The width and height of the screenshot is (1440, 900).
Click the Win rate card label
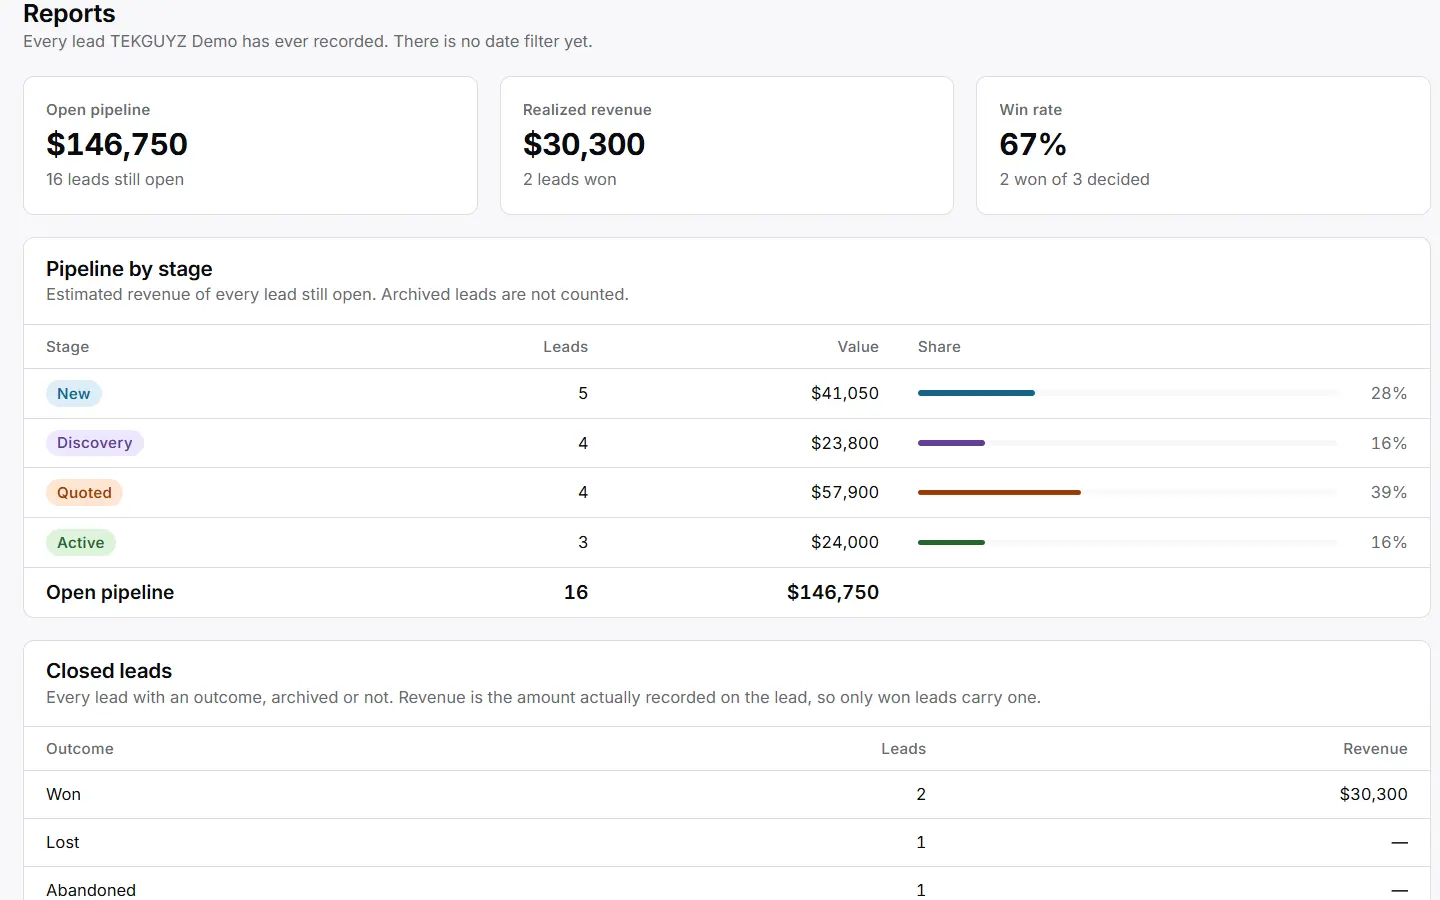(x=1031, y=110)
